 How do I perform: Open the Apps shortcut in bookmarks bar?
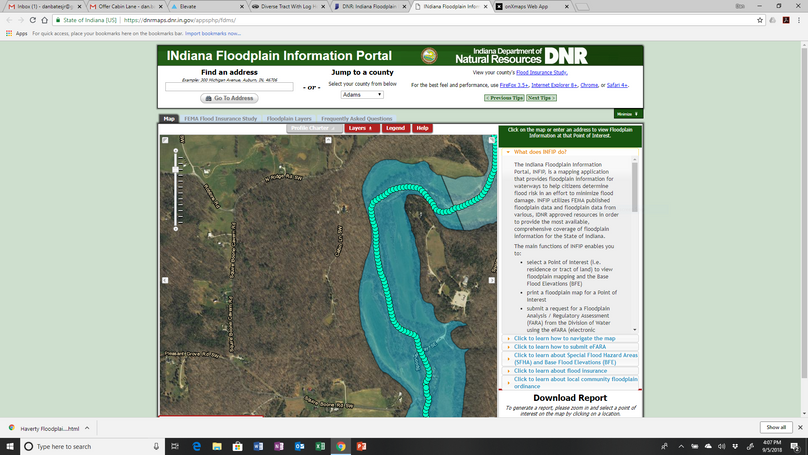[x=16, y=33]
